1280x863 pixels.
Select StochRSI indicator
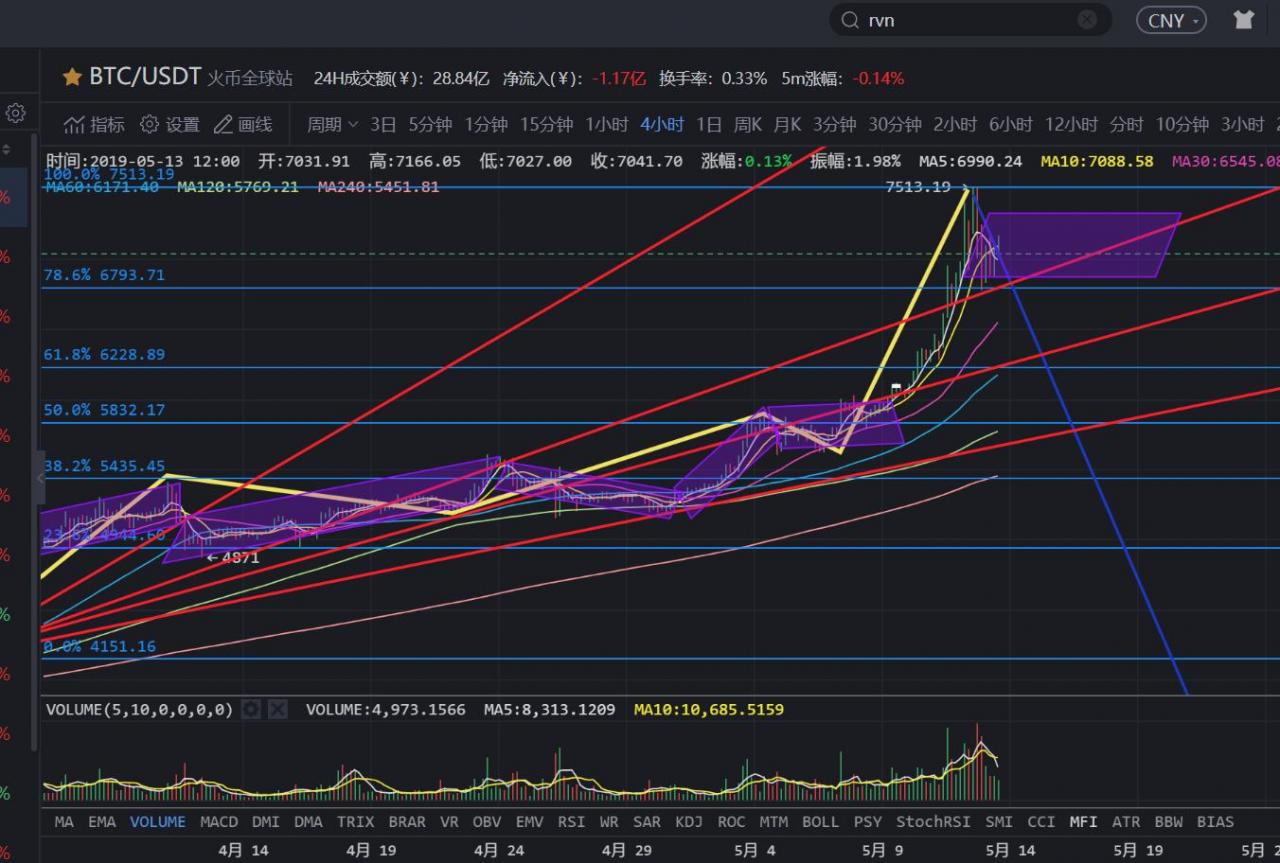(933, 822)
